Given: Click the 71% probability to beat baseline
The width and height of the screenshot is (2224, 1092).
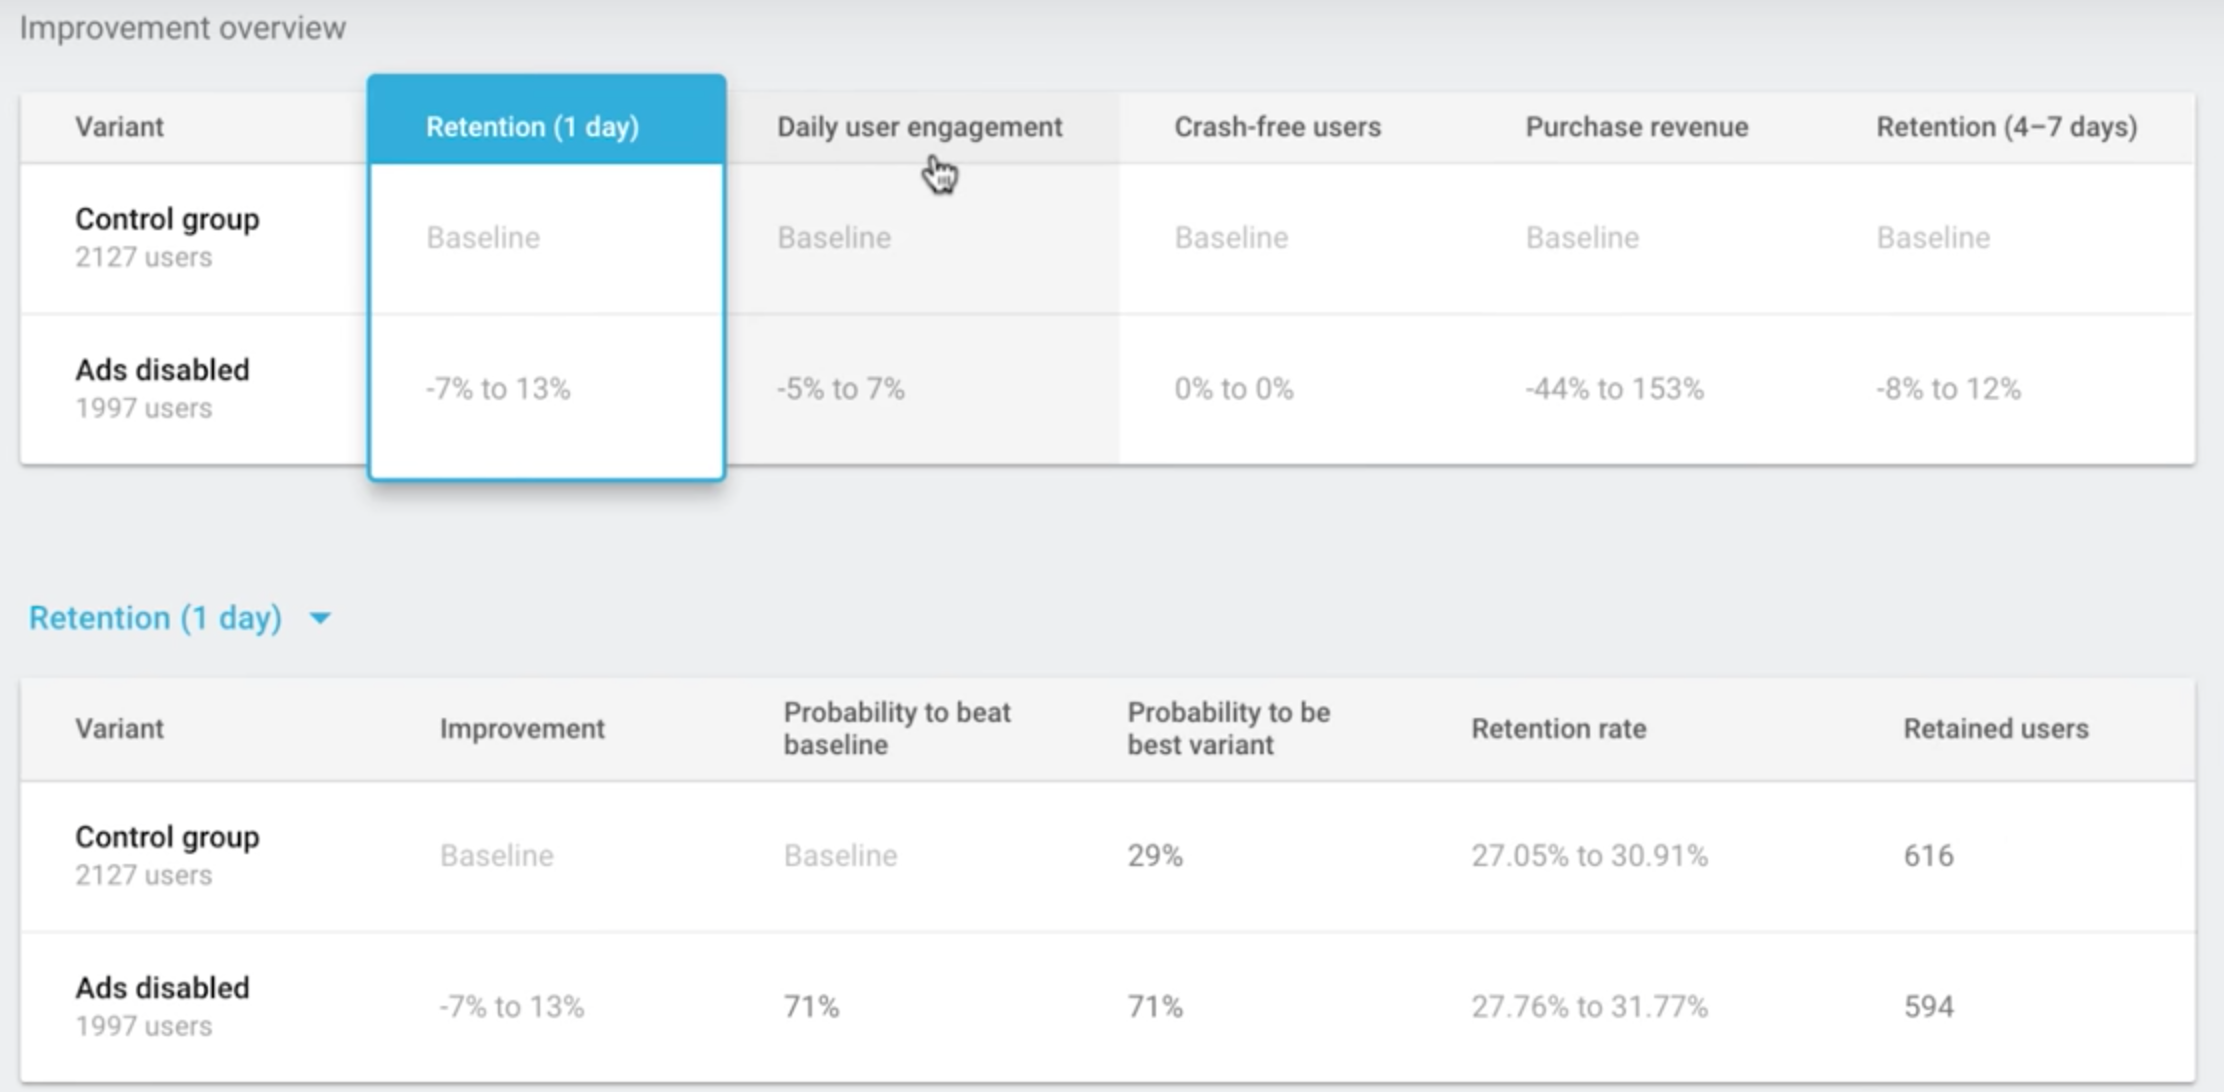Looking at the screenshot, I should [x=813, y=1006].
